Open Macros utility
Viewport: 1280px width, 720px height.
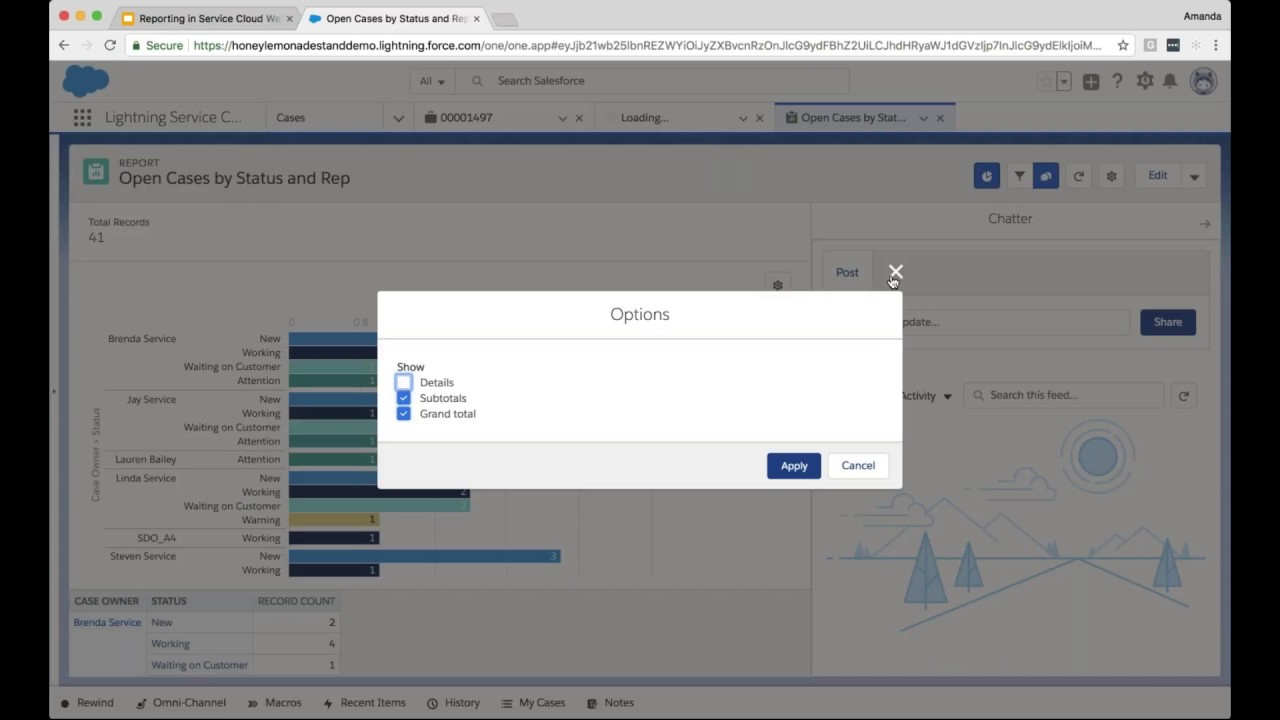tap(274, 703)
